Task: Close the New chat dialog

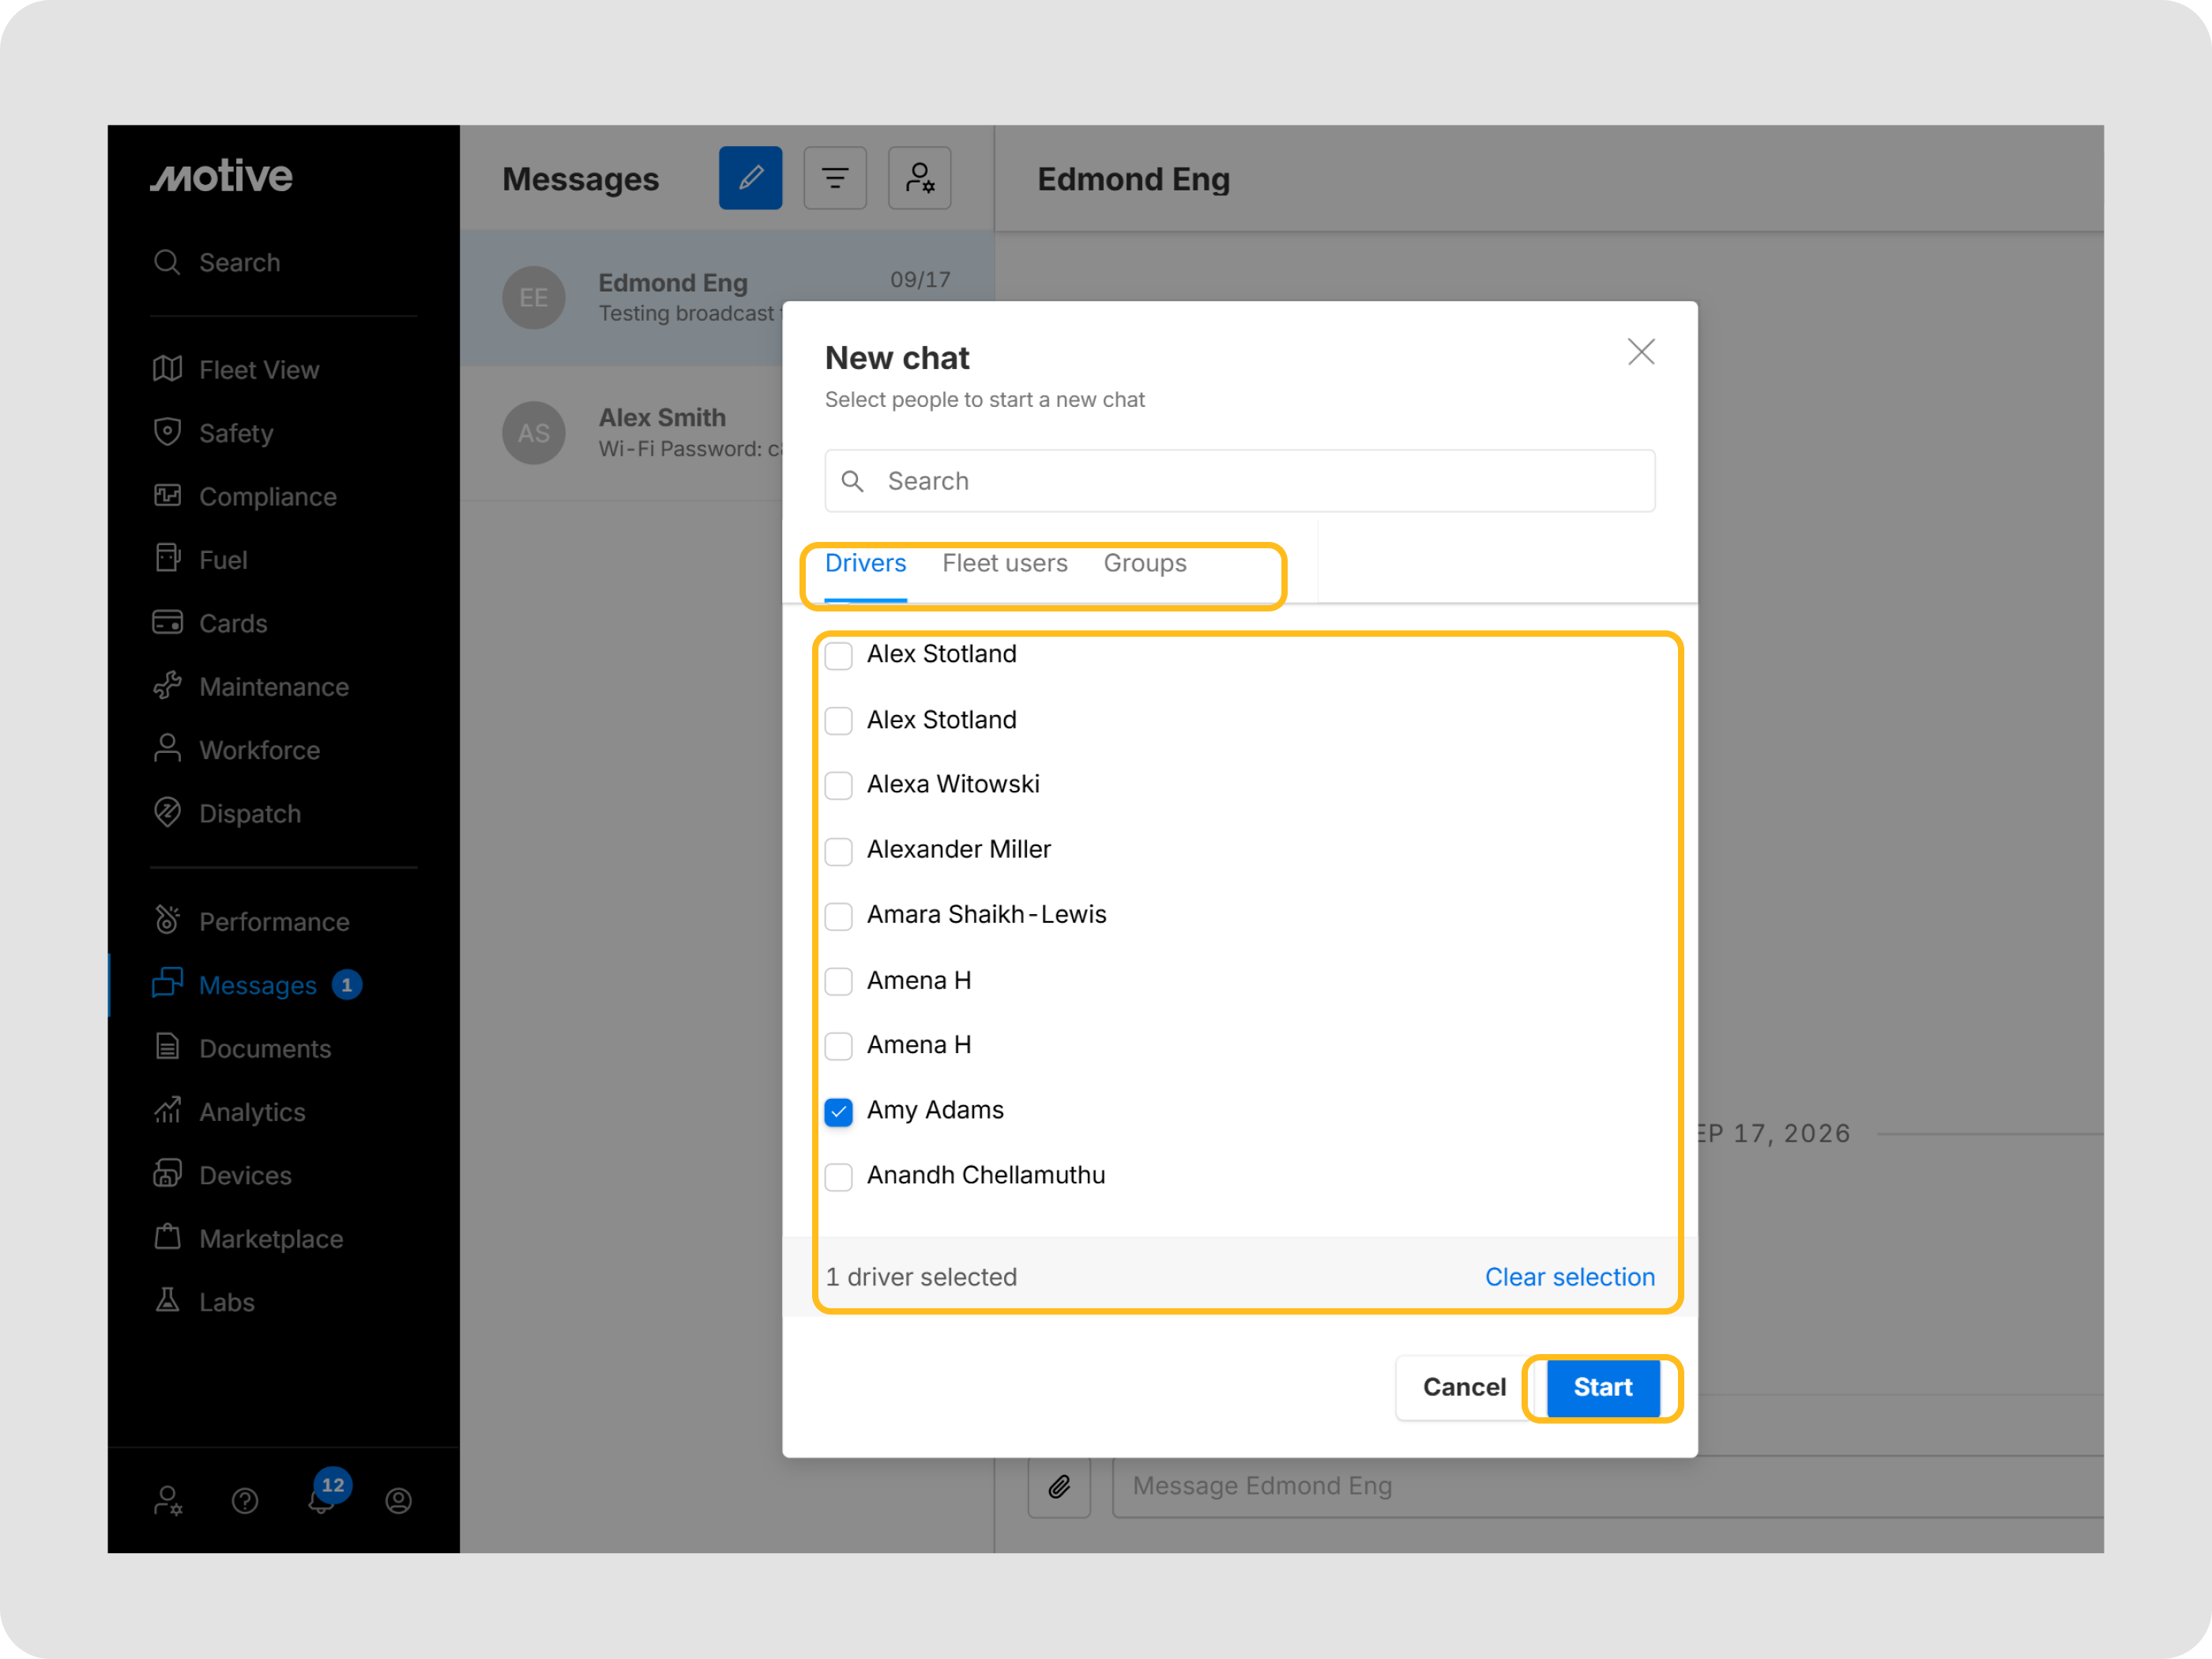Action: click(1641, 352)
